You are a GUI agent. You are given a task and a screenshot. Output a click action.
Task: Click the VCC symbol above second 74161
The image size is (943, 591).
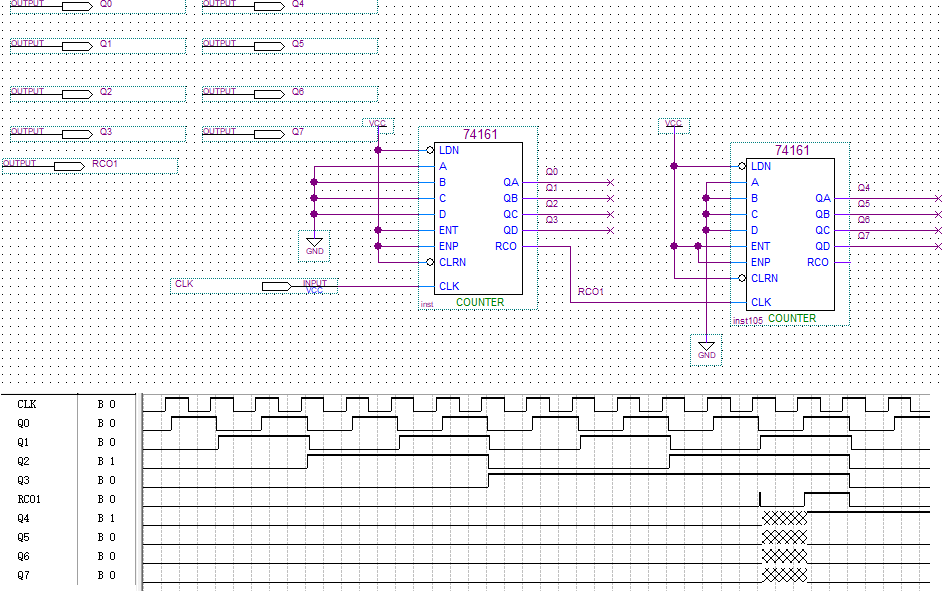[x=674, y=126]
